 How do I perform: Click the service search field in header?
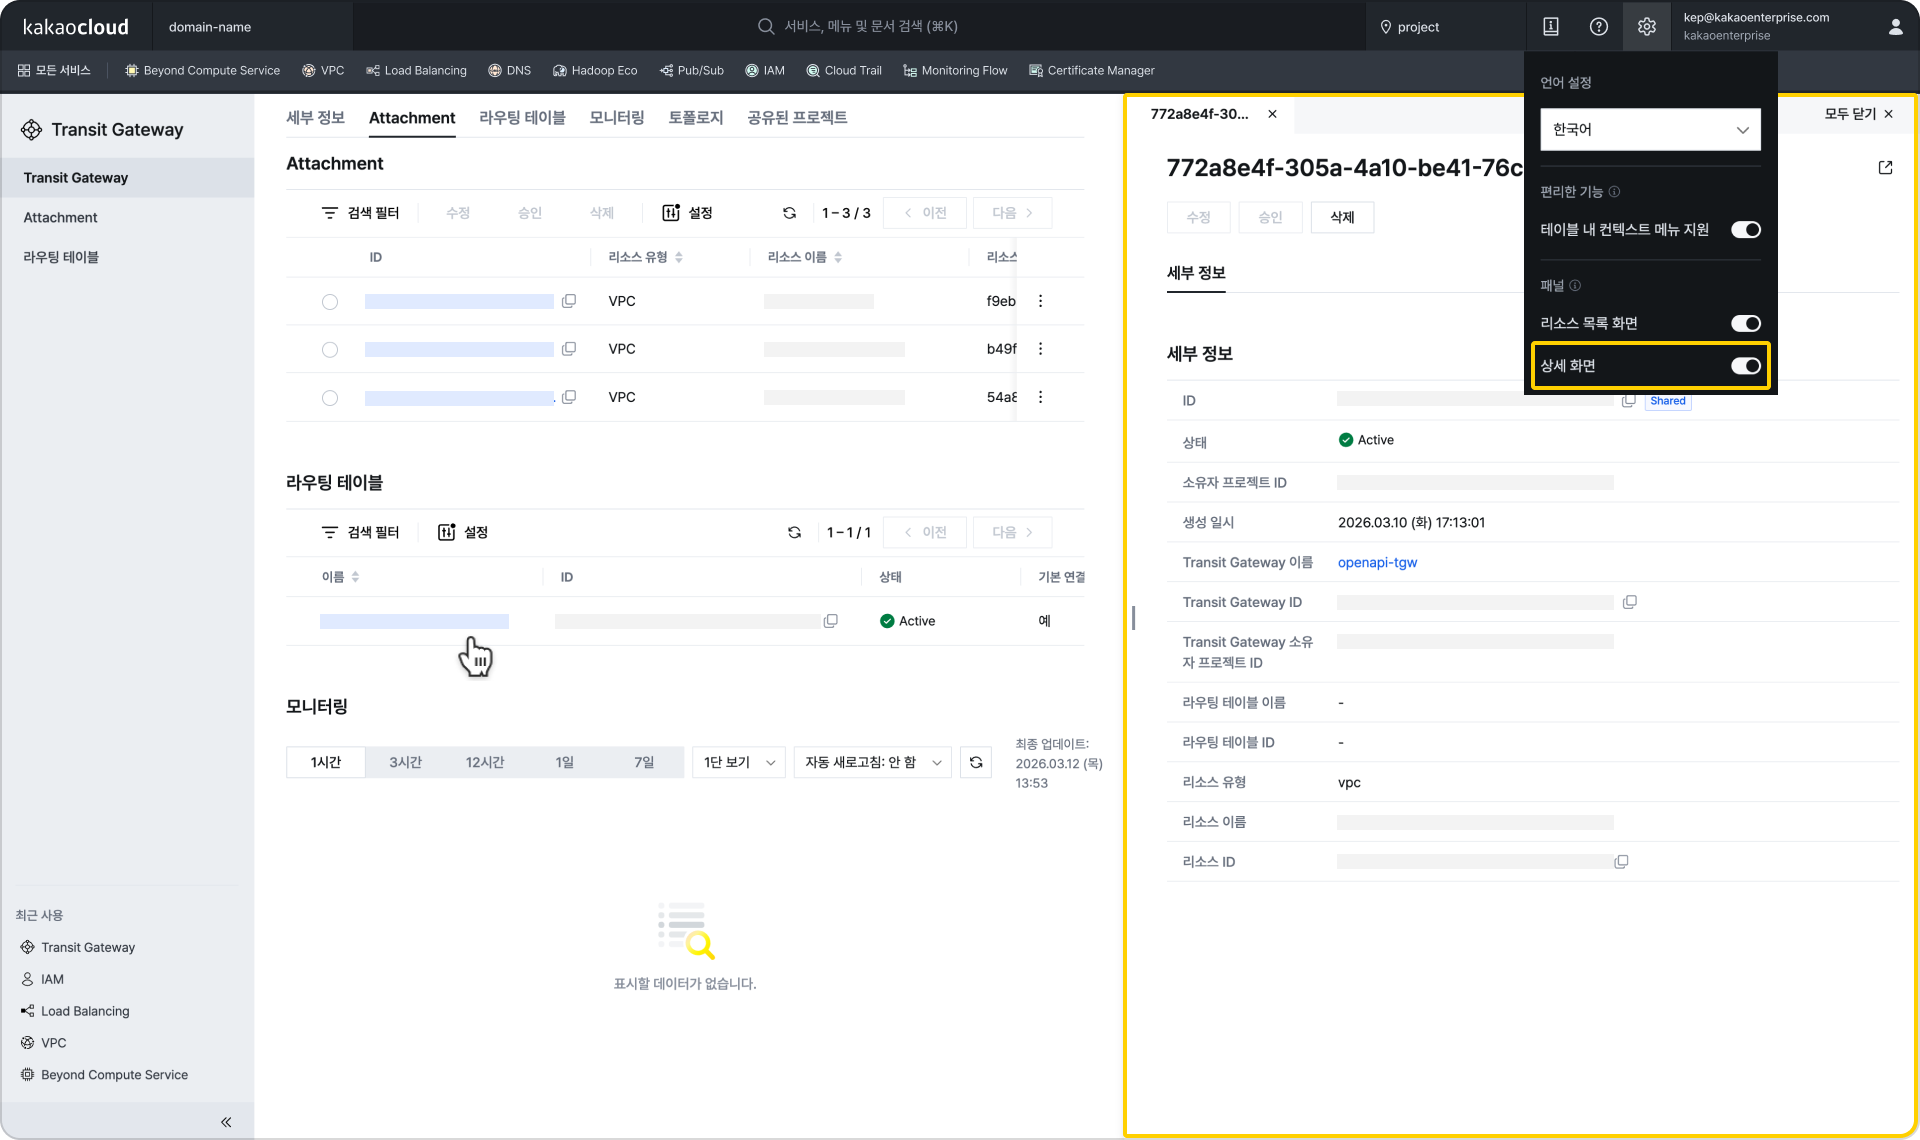tap(870, 26)
